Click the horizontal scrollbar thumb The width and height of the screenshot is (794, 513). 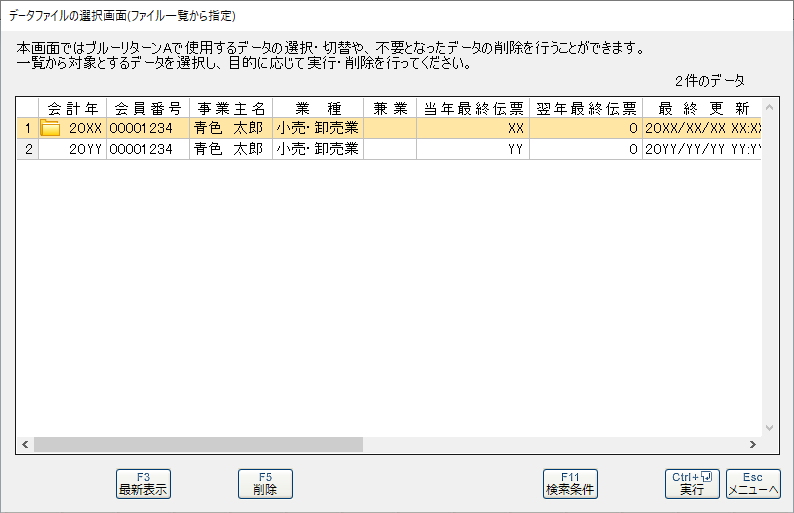click(198, 444)
